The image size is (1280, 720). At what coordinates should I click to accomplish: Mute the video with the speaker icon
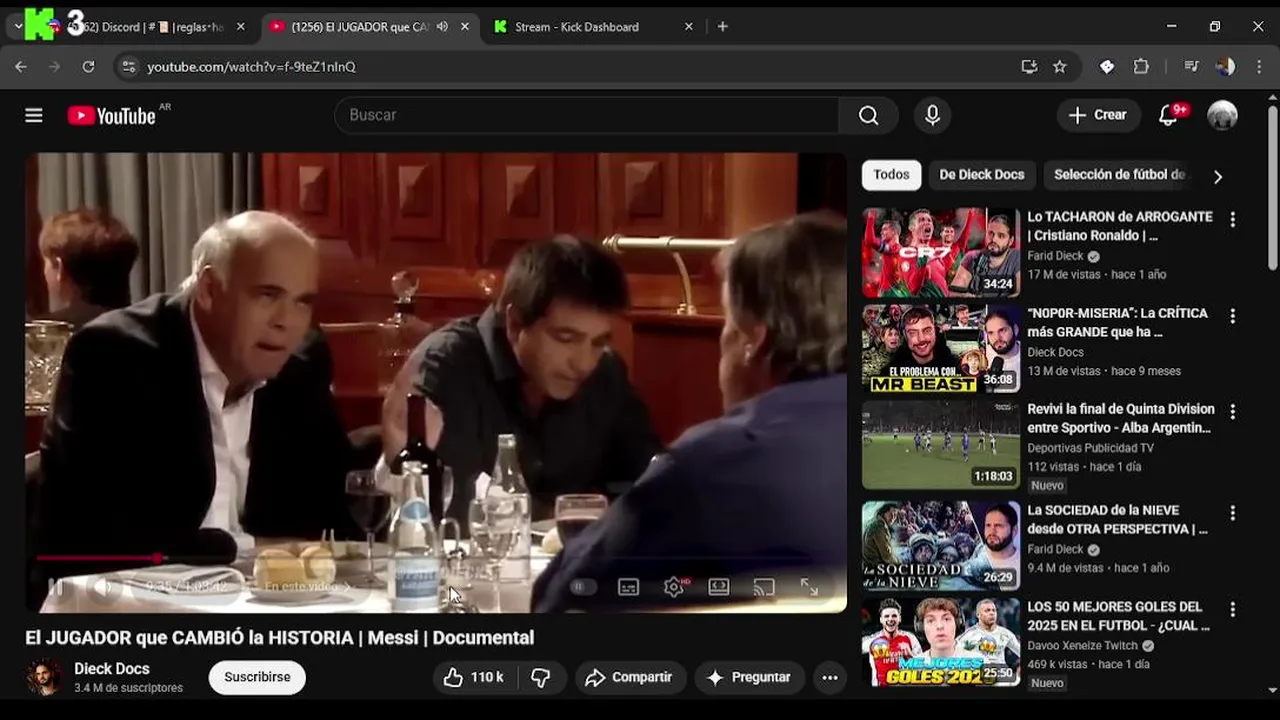[x=103, y=587]
